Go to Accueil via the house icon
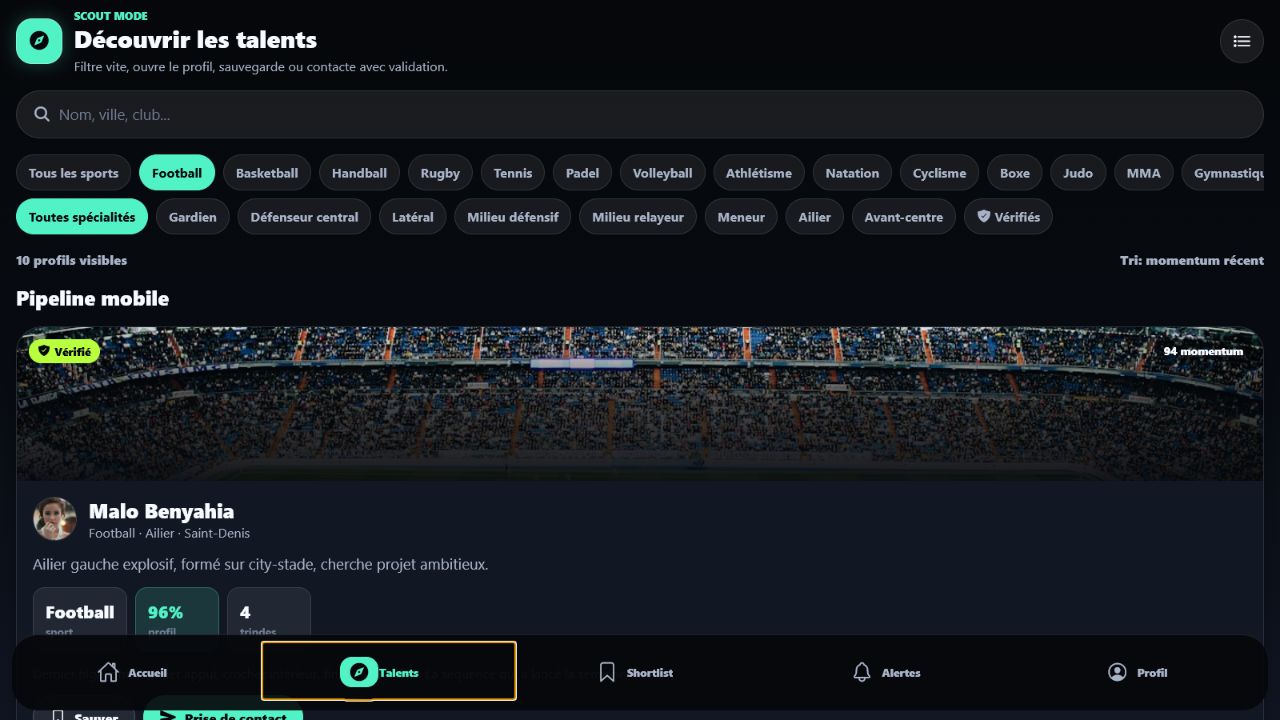This screenshot has width=1280, height=720. (109, 672)
